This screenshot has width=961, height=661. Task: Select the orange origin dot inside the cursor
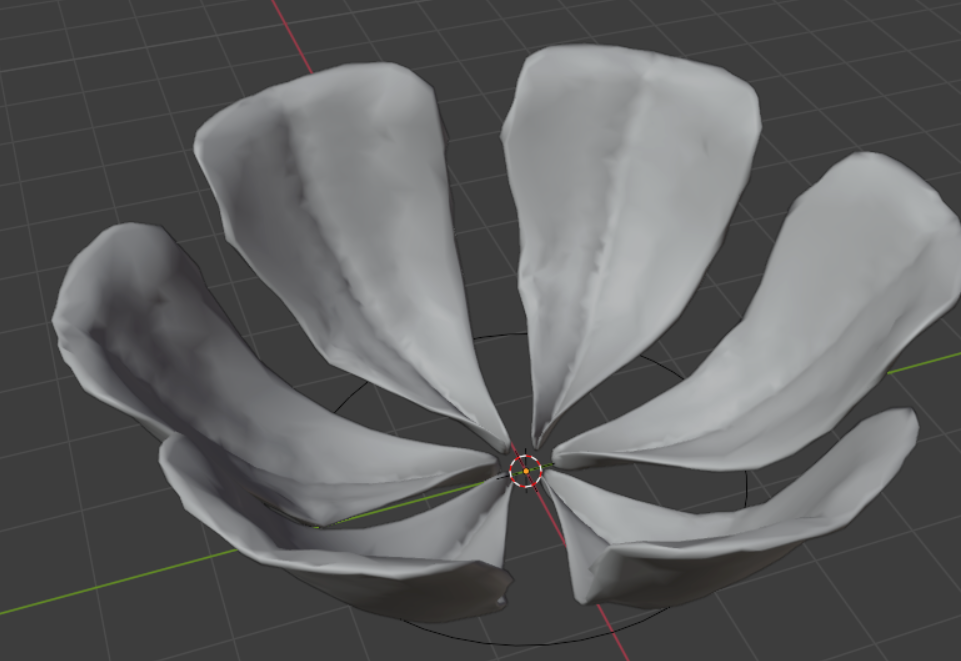(526, 471)
